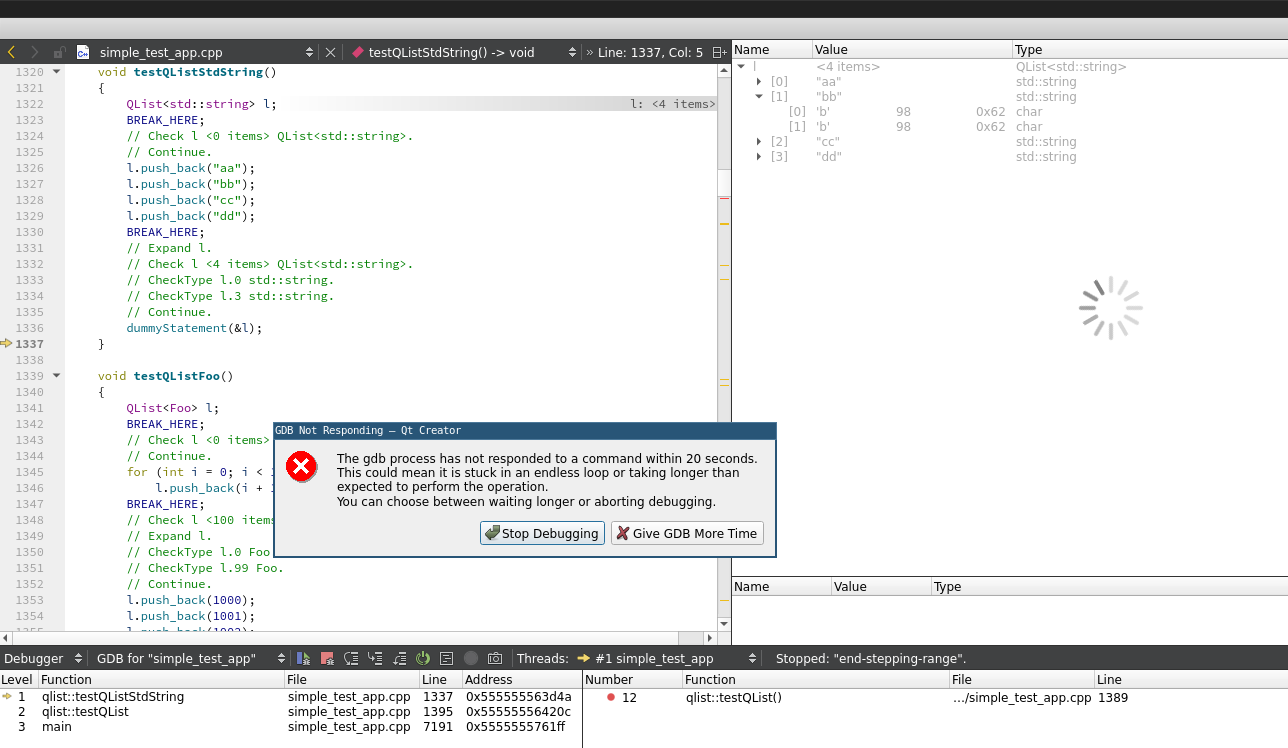Click the Step Into icon
The height and width of the screenshot is (748, 1288).
click(x=375, y=658)
